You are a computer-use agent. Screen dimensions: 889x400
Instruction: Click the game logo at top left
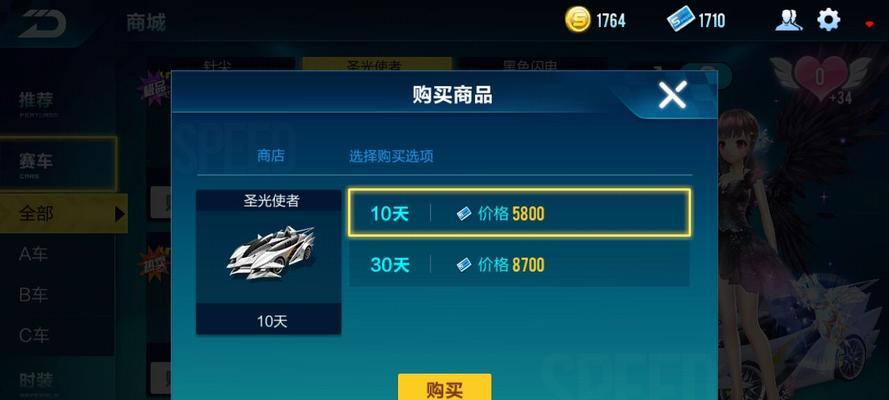[42, 23]
